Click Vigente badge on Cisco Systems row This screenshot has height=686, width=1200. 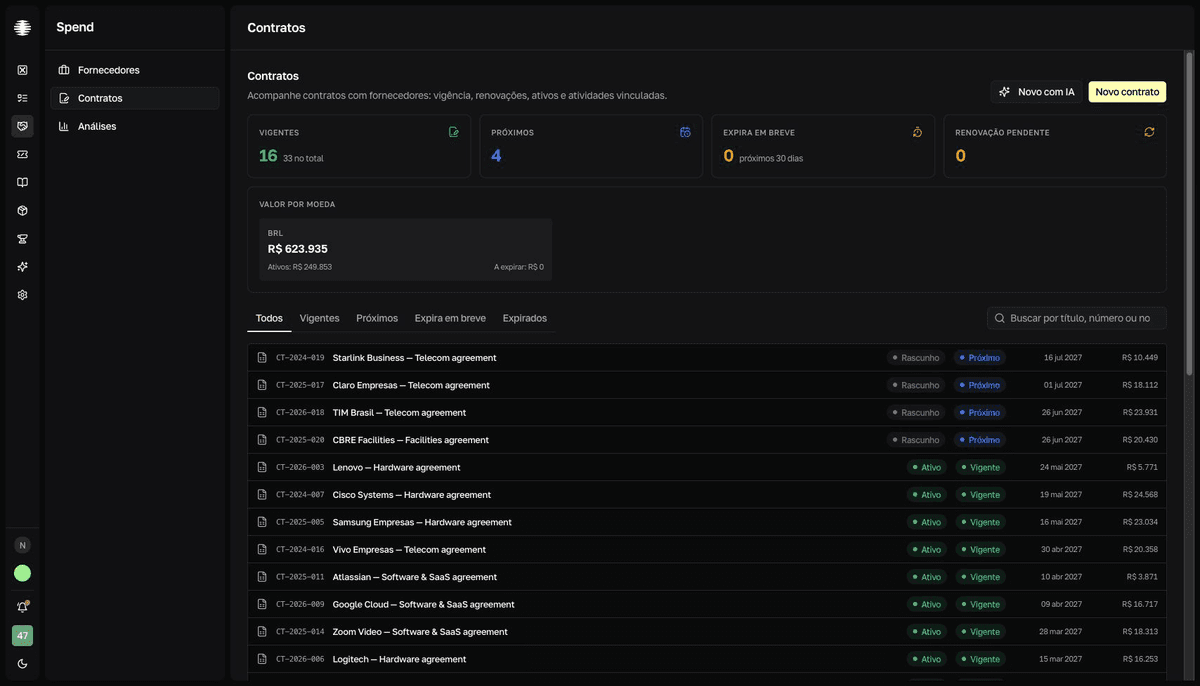[x=980, y=495]
